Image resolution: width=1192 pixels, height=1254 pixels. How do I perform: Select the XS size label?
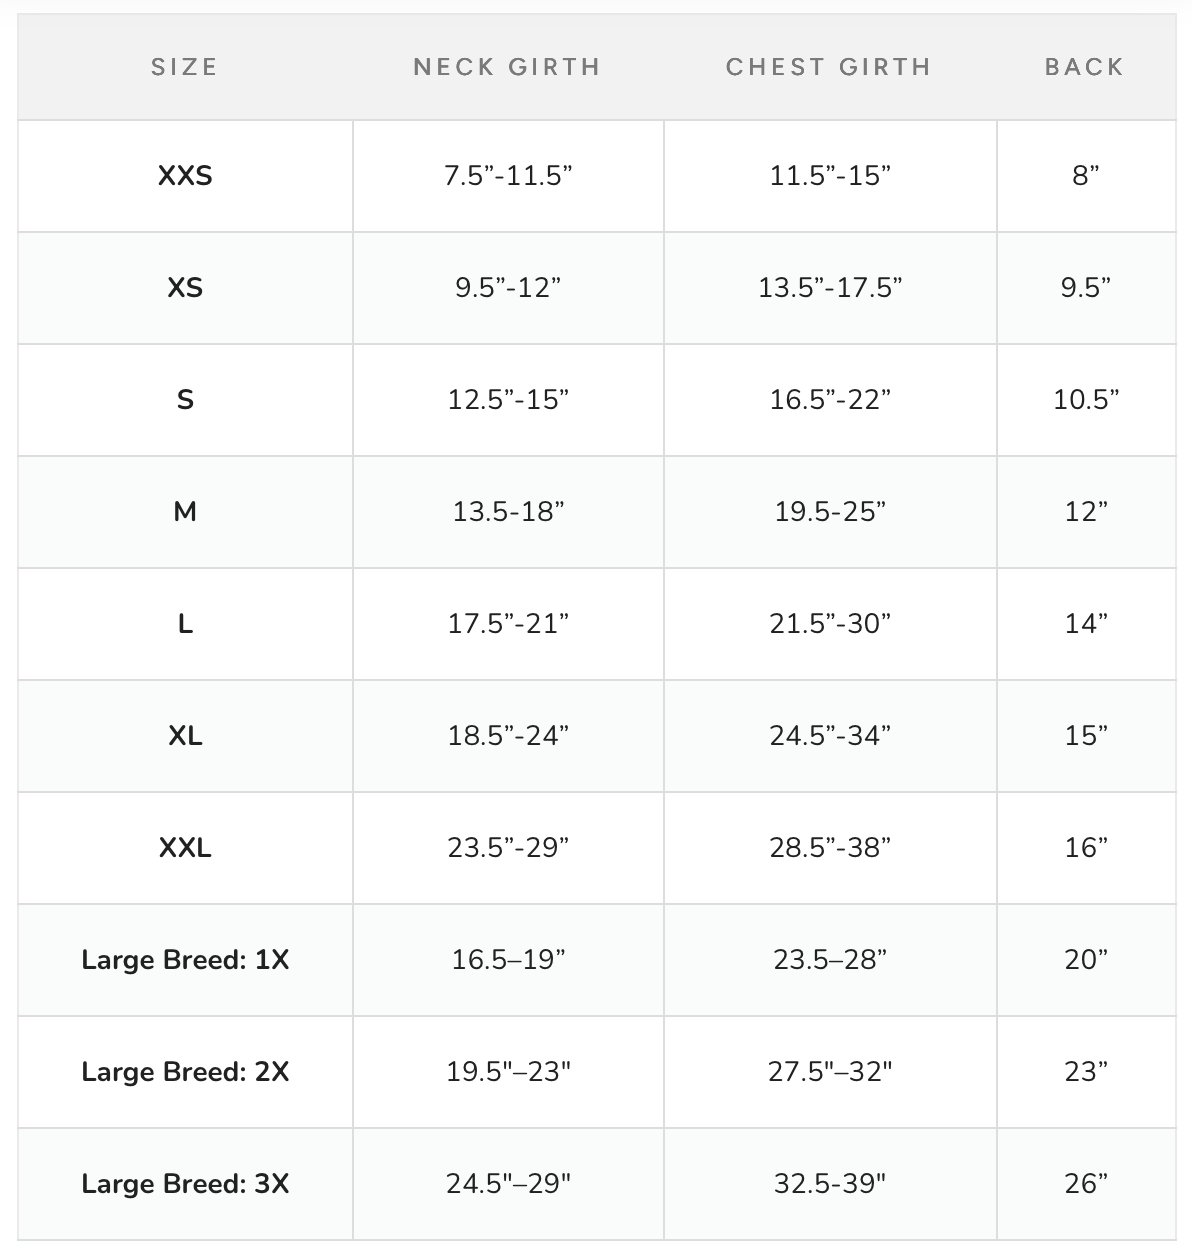click(x=185, y=288)
